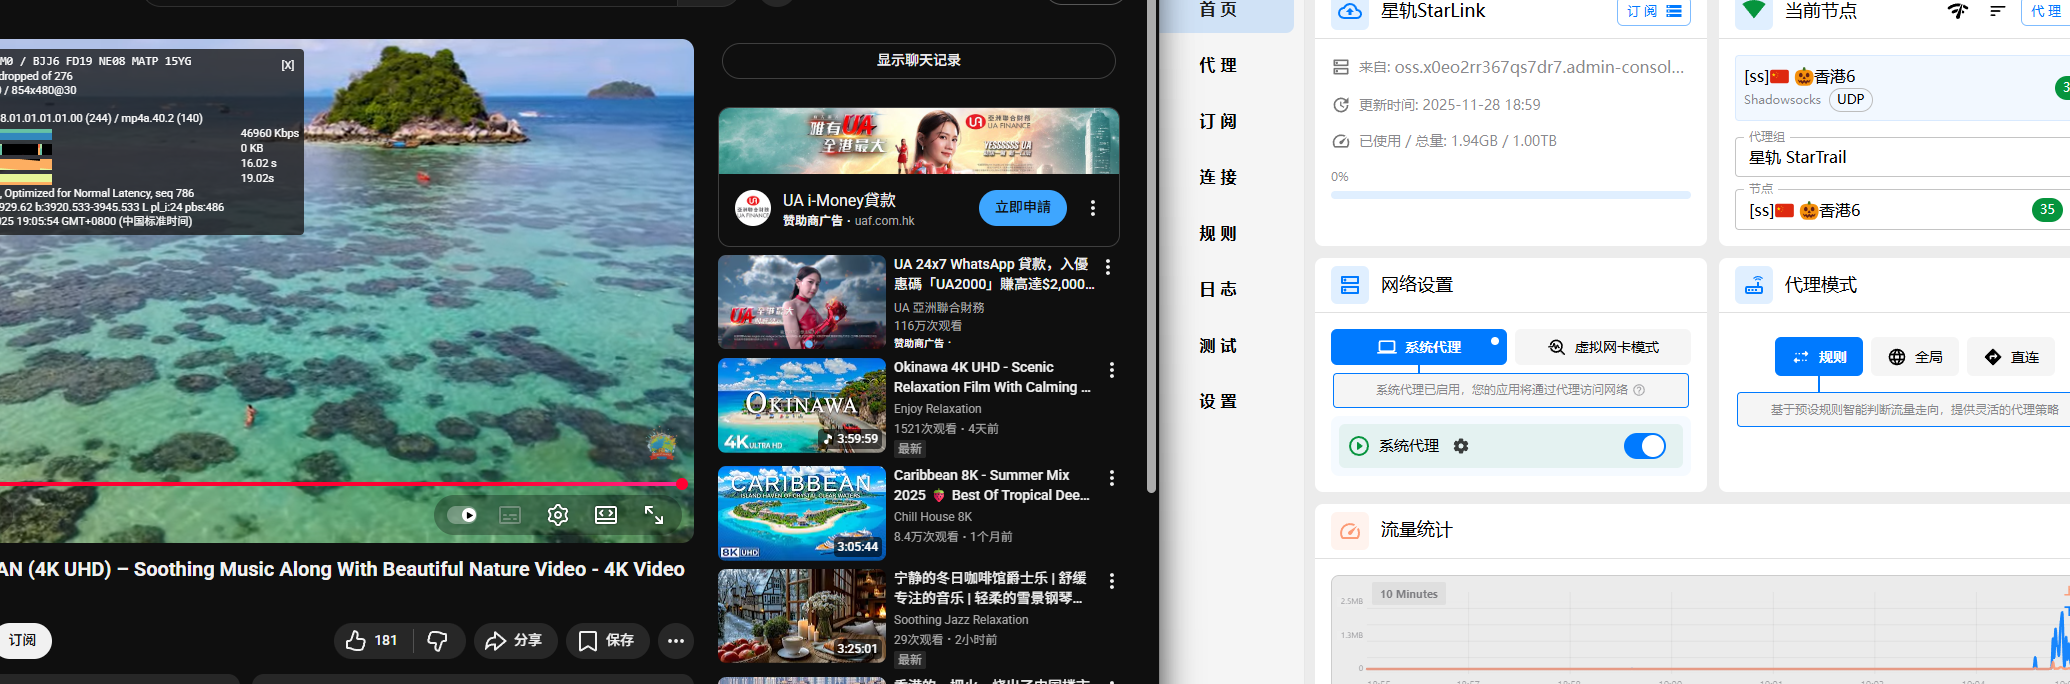The image size is (2070, 684).
Task: Close the stats for nerds overlay
Action: 288,65
